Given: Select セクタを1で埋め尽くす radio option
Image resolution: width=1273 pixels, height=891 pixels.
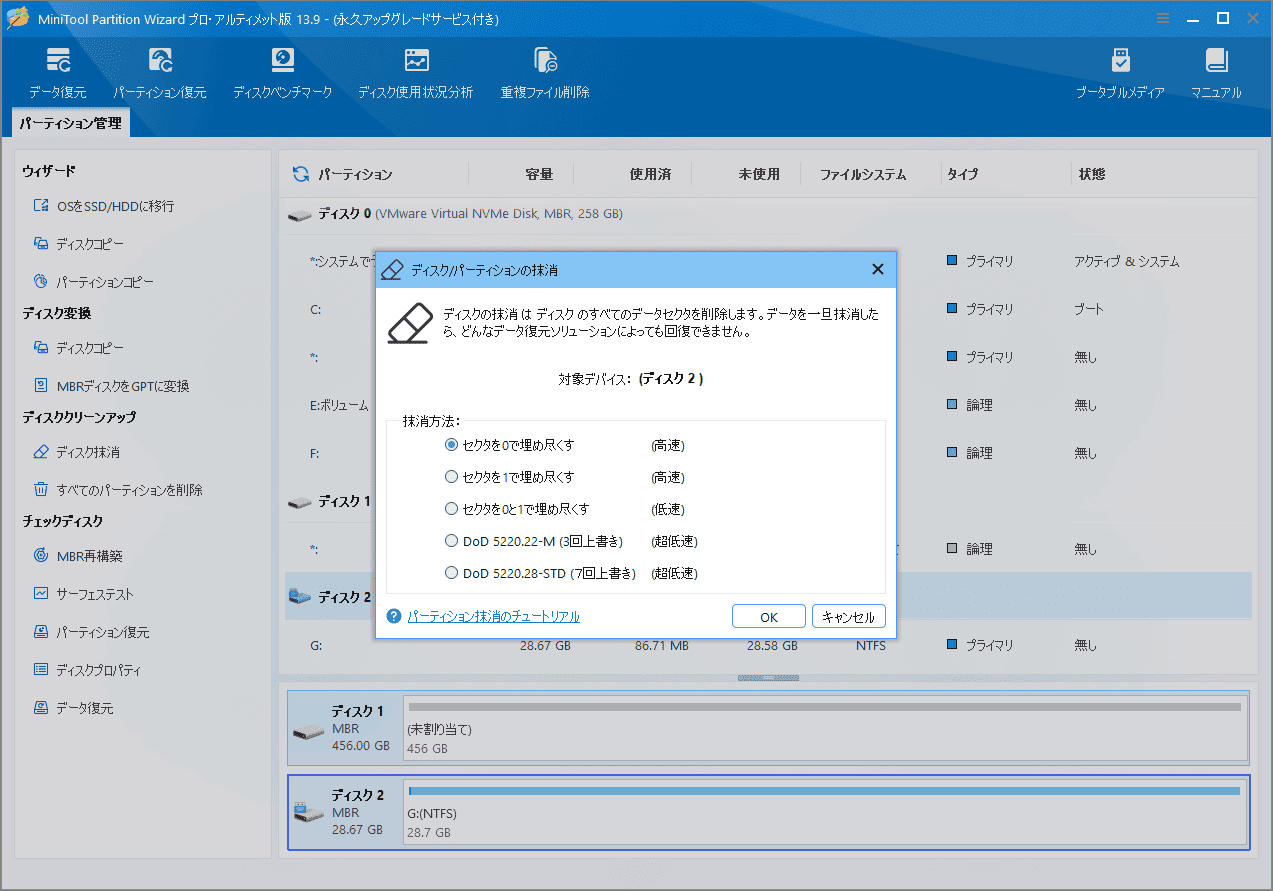Looking at the screenshot, I should [x=510, y=477].
